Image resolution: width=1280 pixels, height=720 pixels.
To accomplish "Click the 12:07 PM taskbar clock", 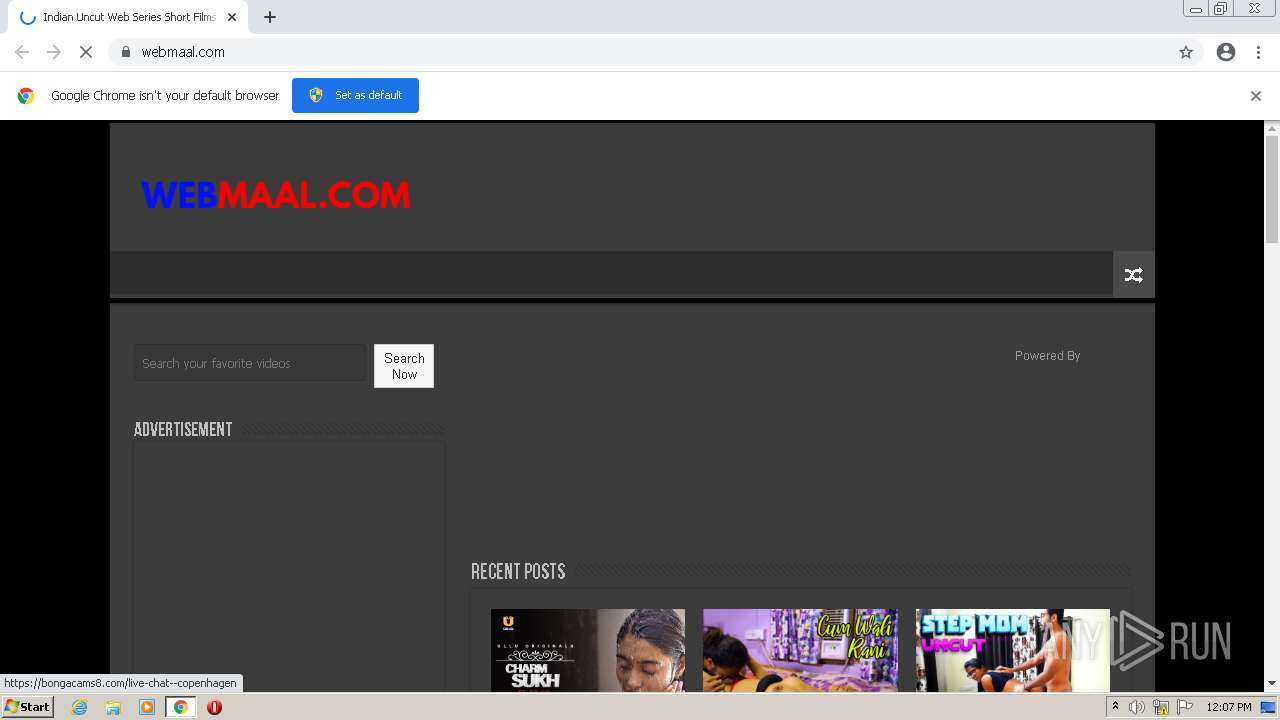I will click(1229, 707).
